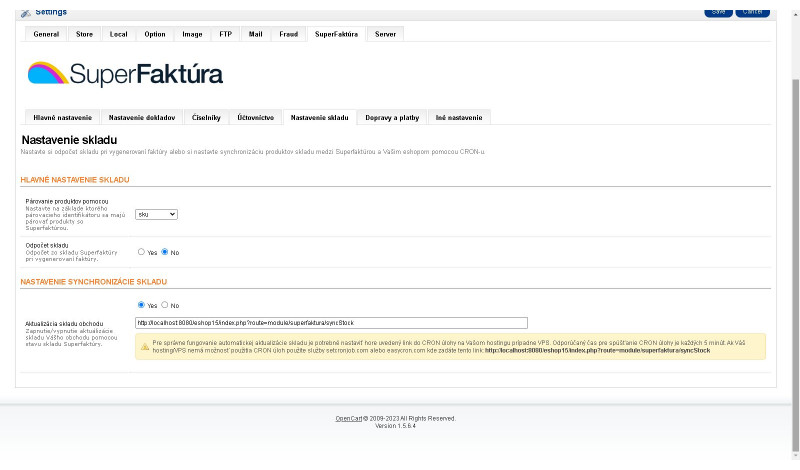
Task: Open the Nastavenie dokladov sub-tab
Action: click(x=142, y=117)
